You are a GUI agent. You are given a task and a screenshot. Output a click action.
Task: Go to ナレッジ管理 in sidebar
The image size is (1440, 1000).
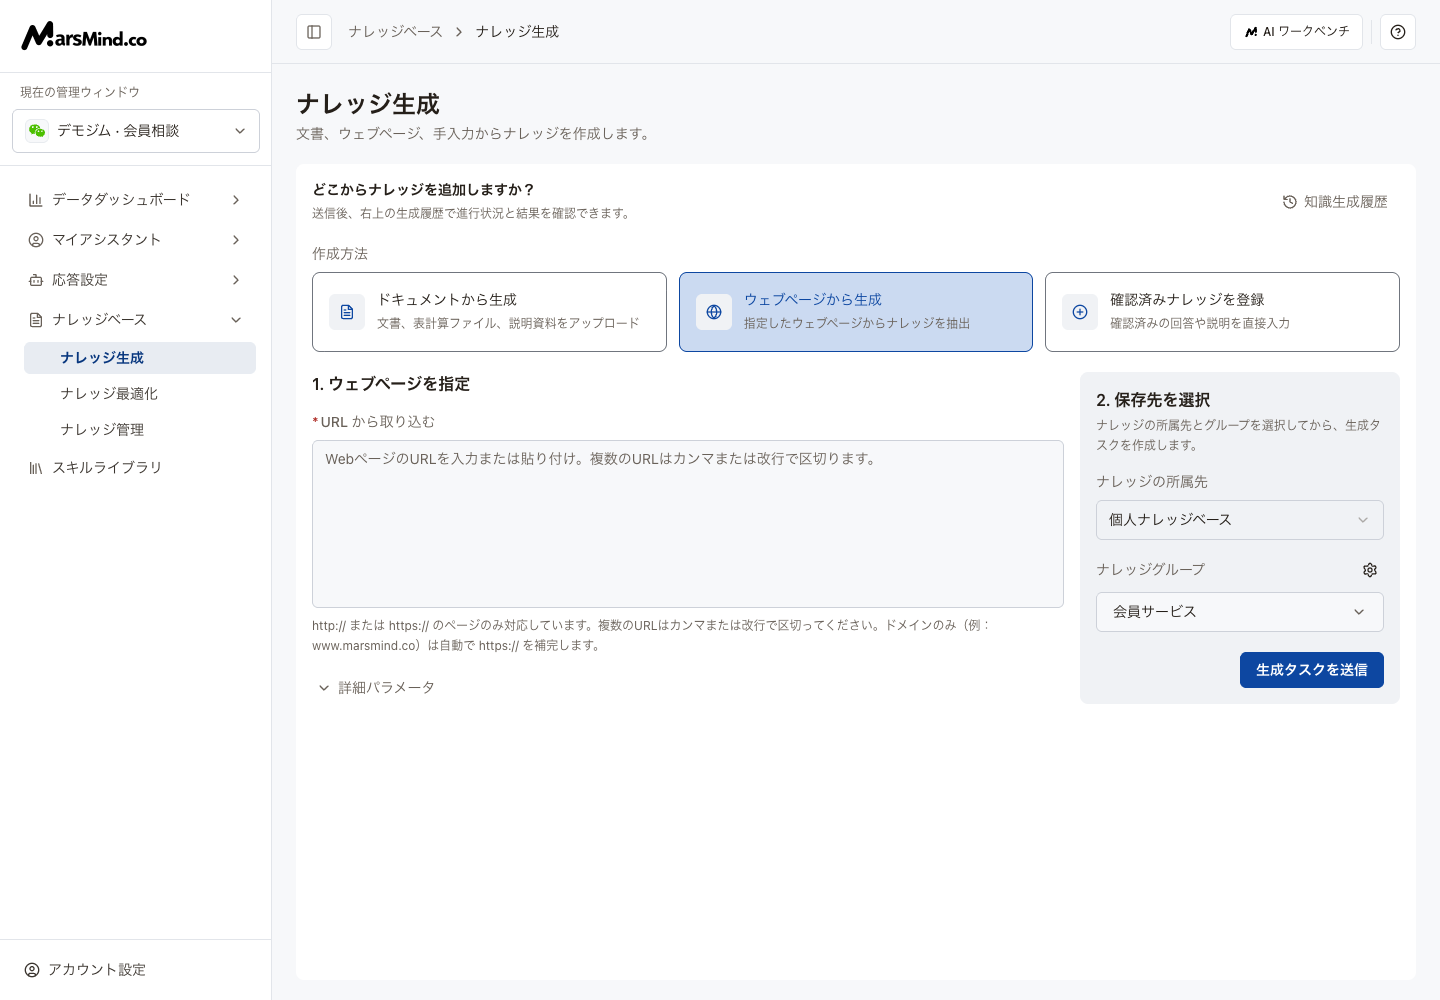click(x=140, y=430)
